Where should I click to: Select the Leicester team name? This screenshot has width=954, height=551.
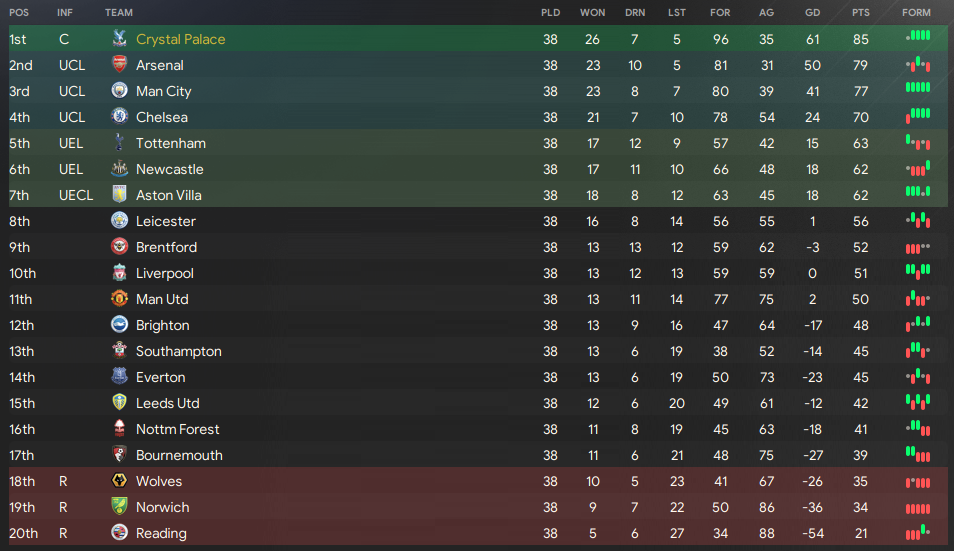[165, 221]
